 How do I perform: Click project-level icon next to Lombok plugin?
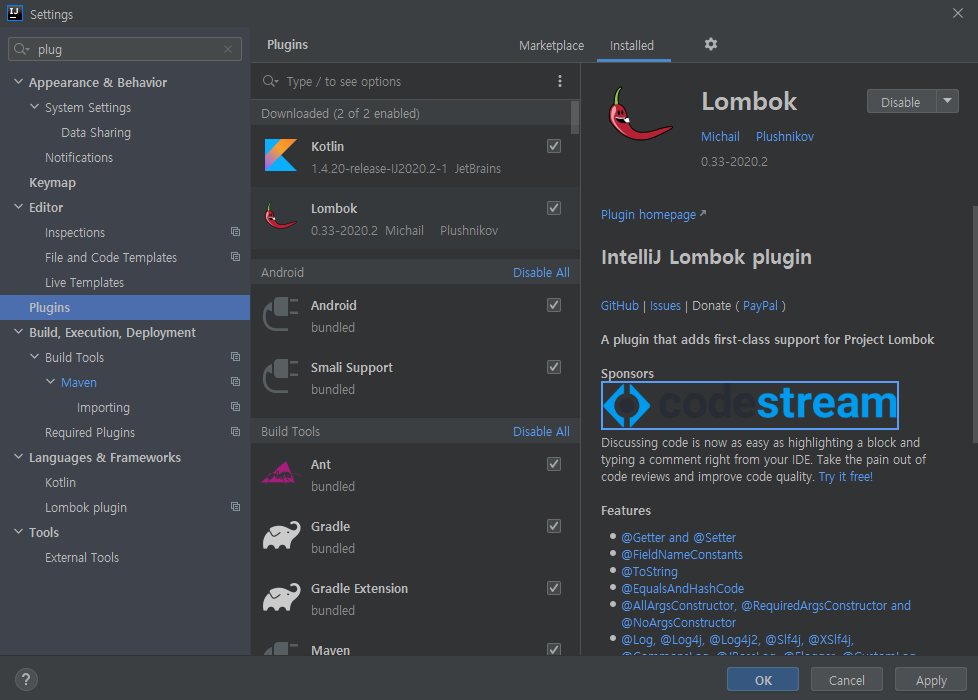[x=235, y=507]
